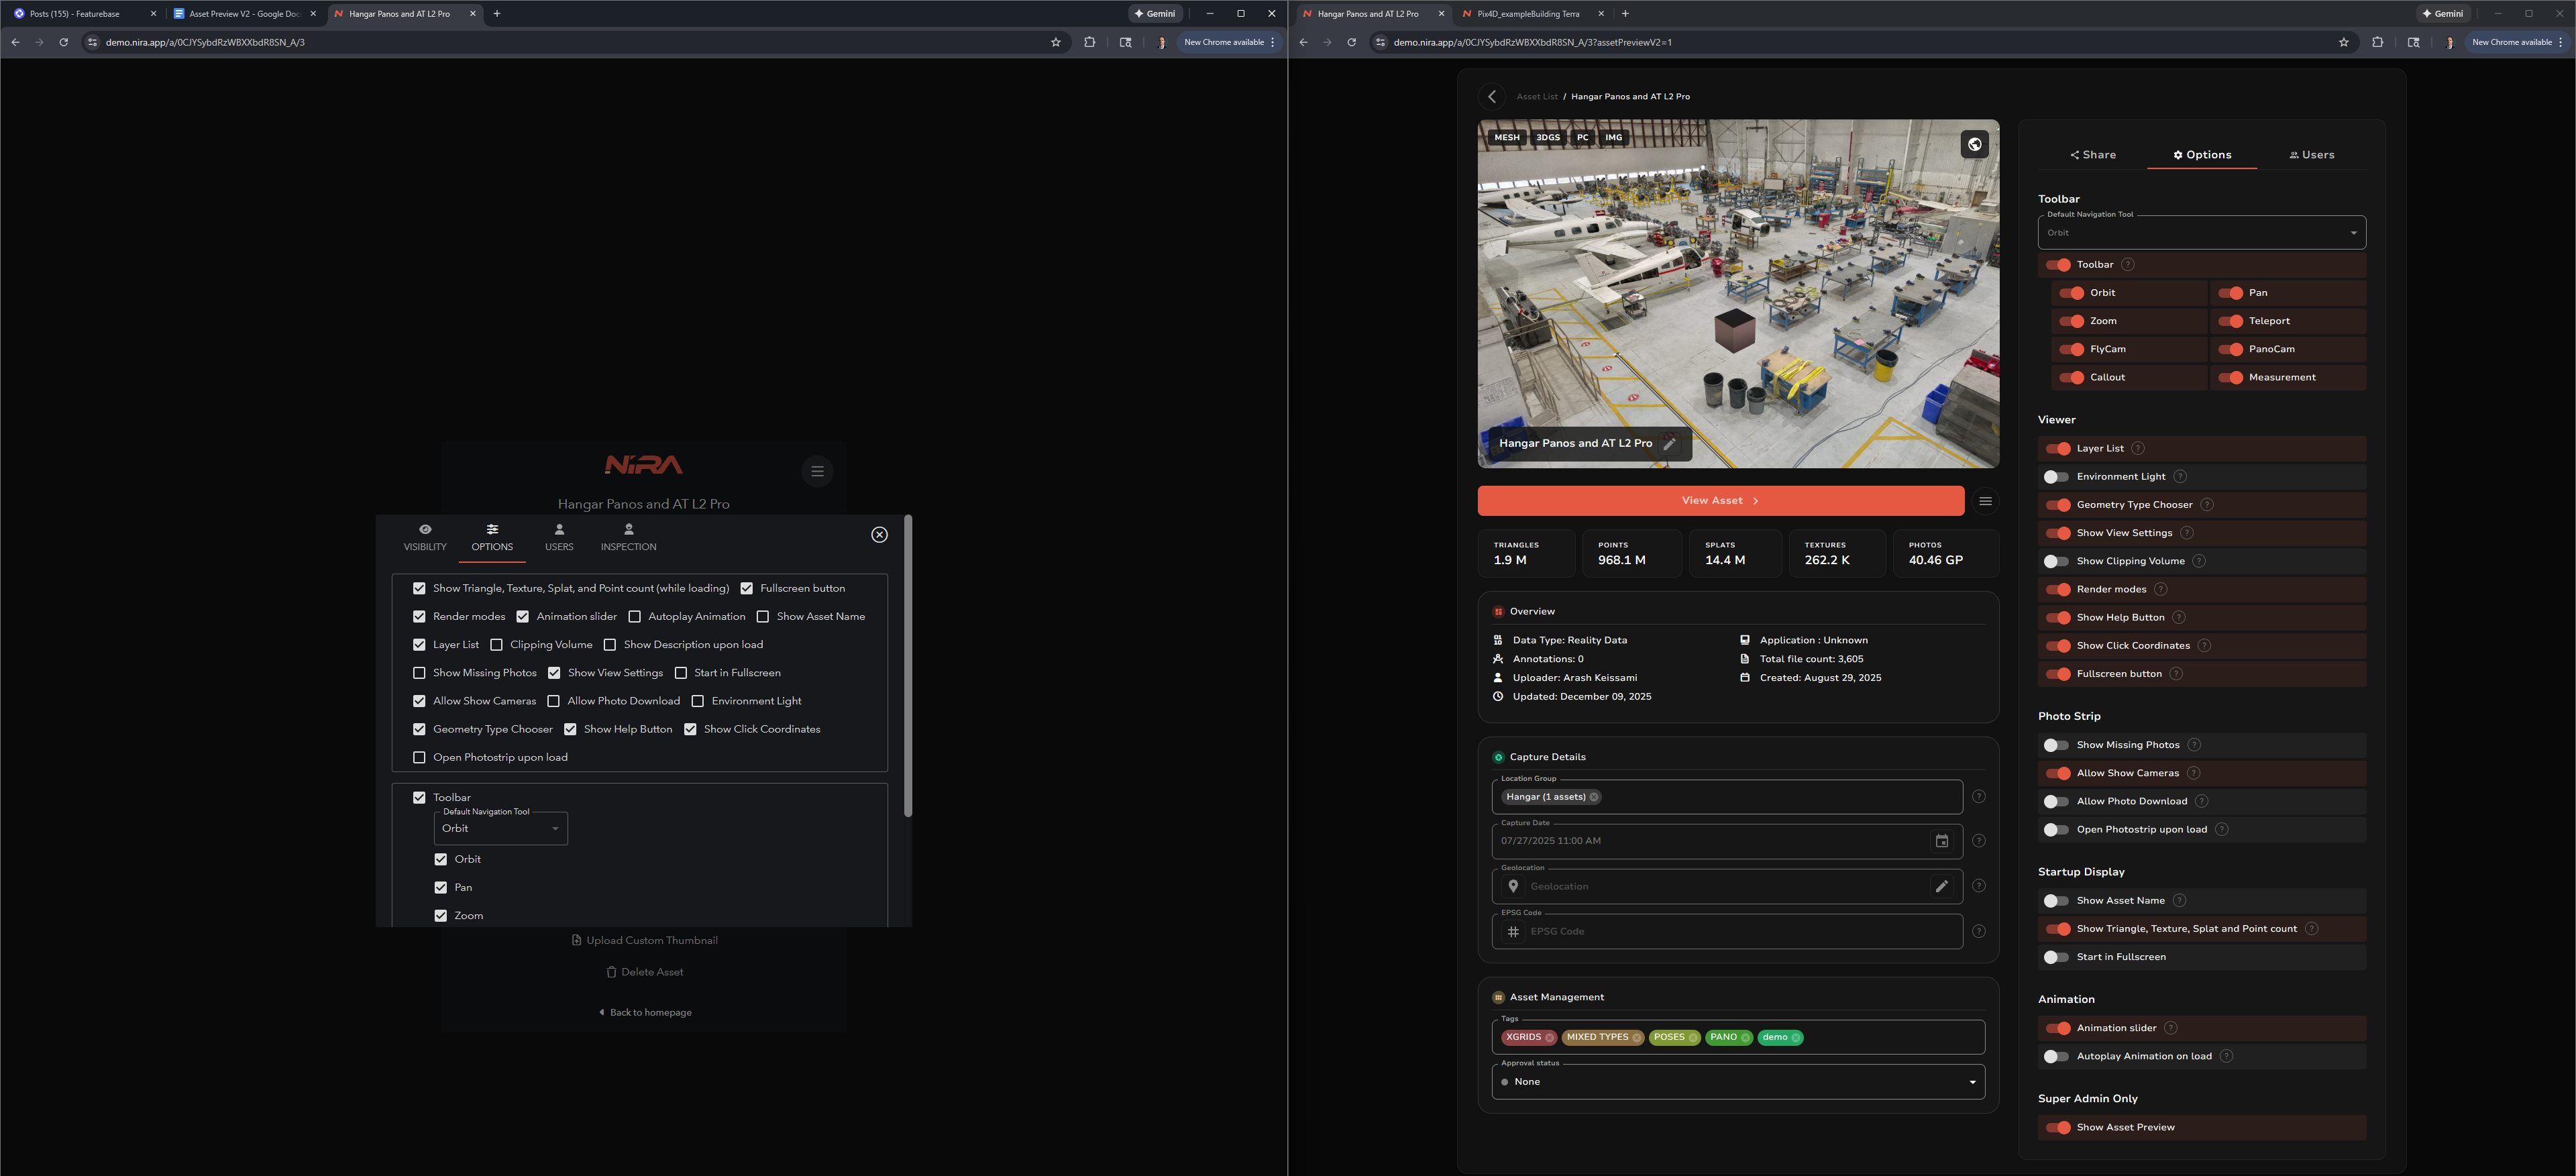Switch to Users tab in right panel
This screenshot has height=1176, width=2576.
point(2311,155)
